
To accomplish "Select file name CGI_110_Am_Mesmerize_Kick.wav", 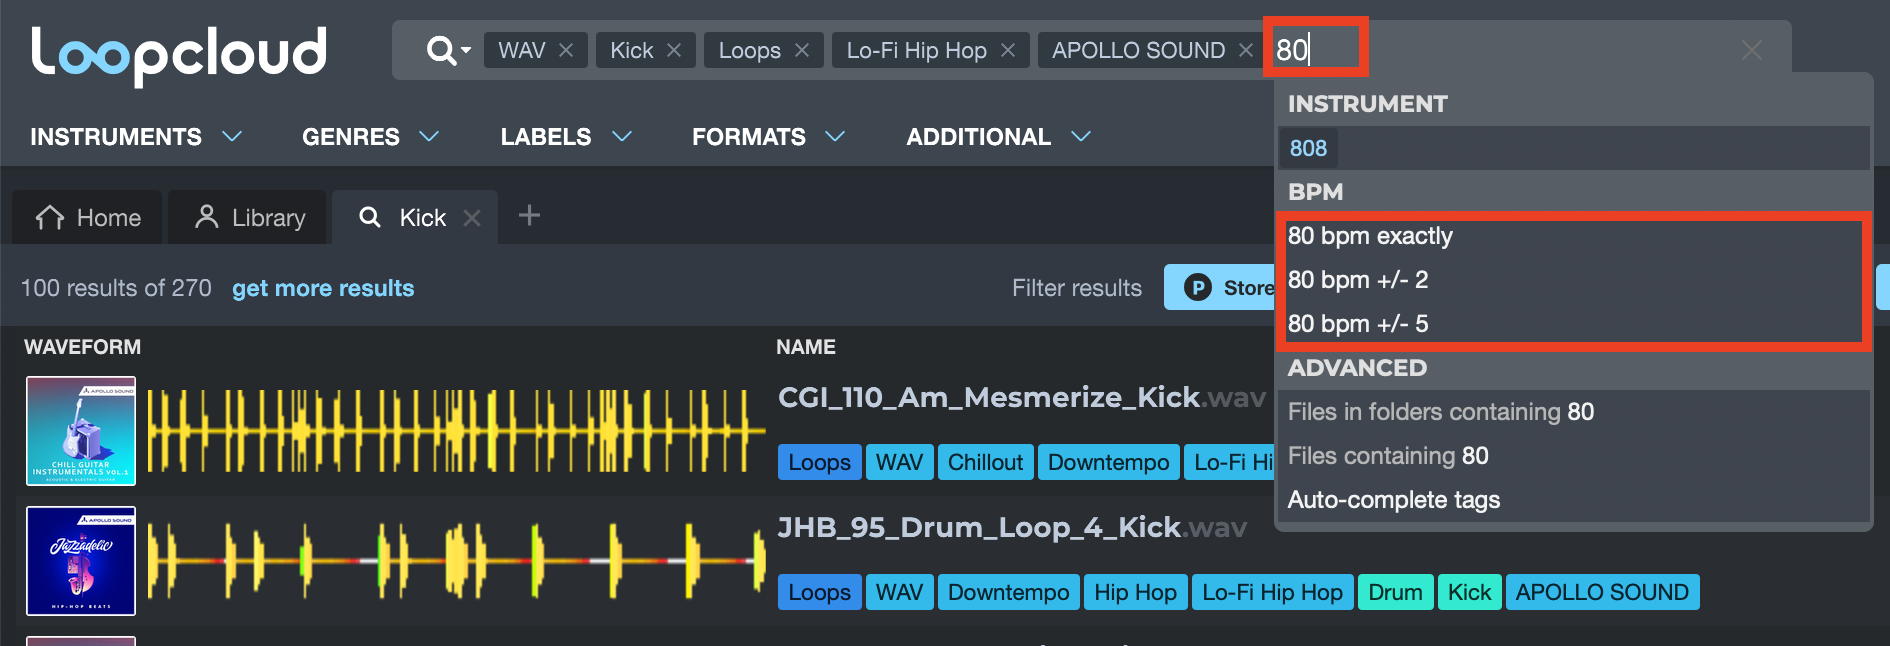I will click(x=1022, y=398).
